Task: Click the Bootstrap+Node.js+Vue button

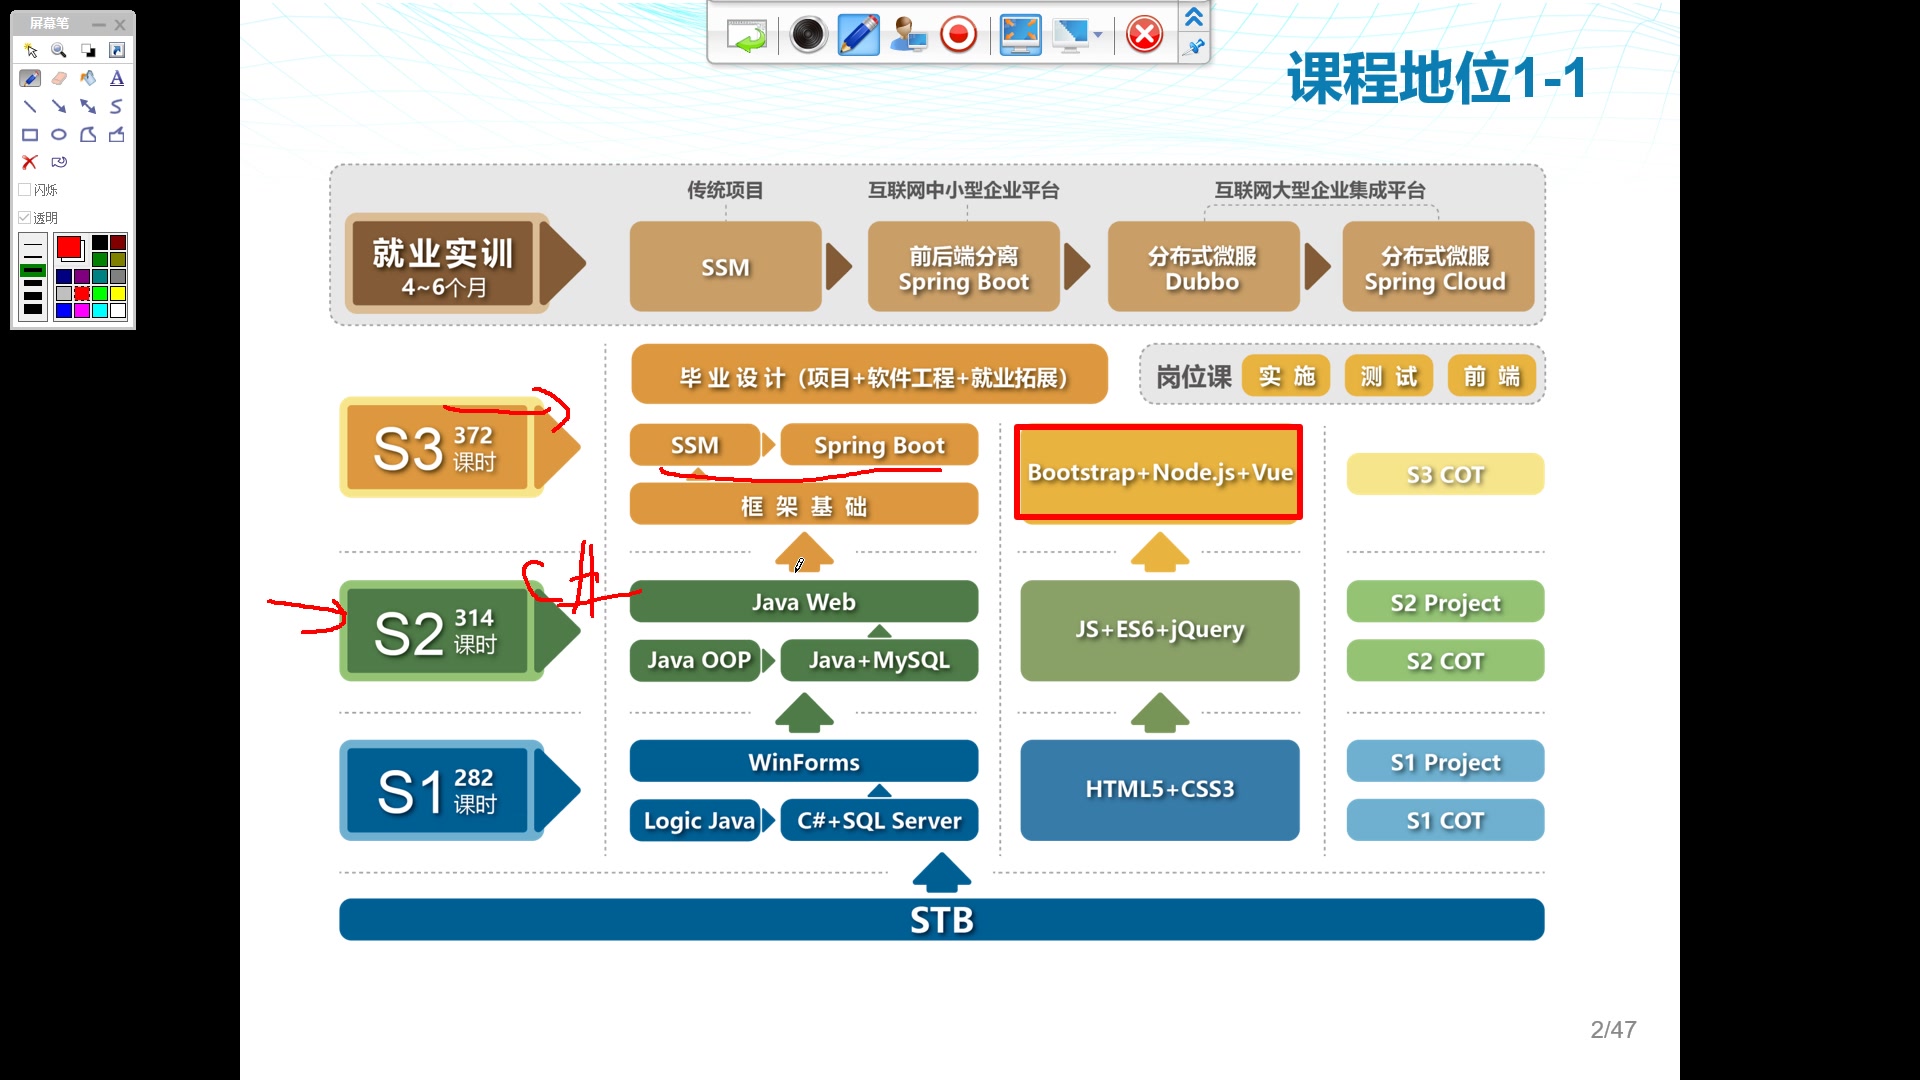Action: [x=1159, y=471]
